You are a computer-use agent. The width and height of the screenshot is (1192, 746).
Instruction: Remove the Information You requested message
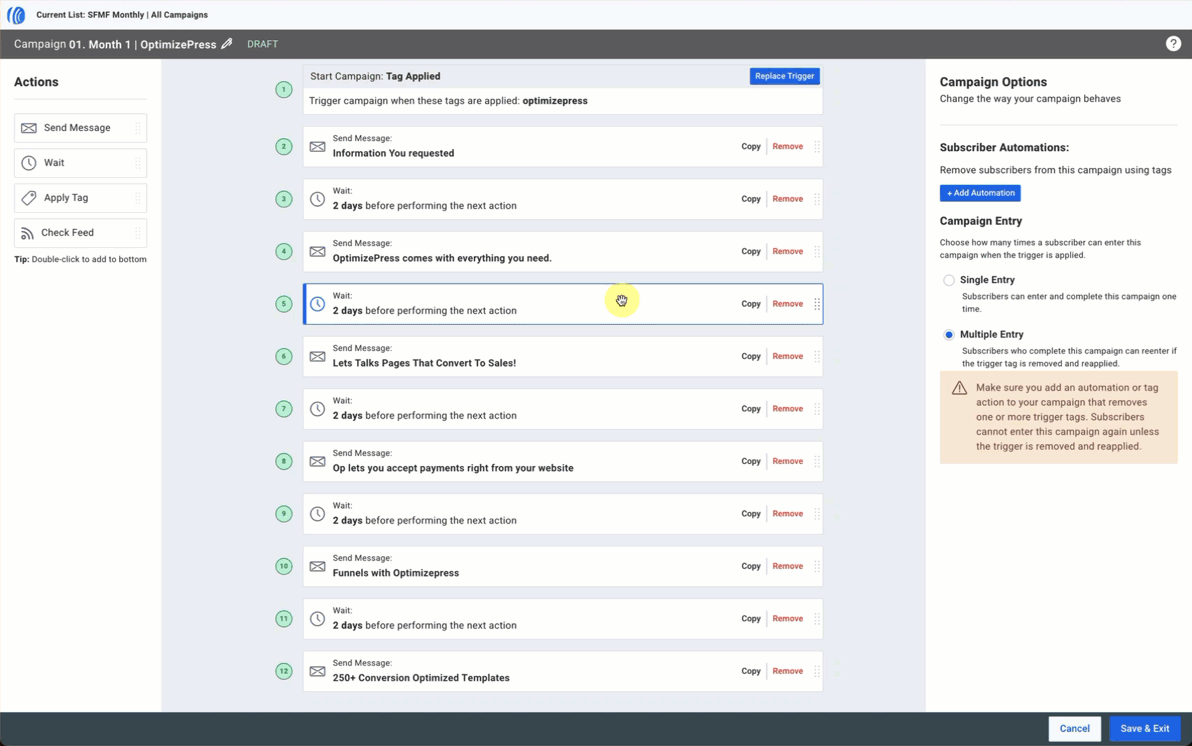(788, 146)
